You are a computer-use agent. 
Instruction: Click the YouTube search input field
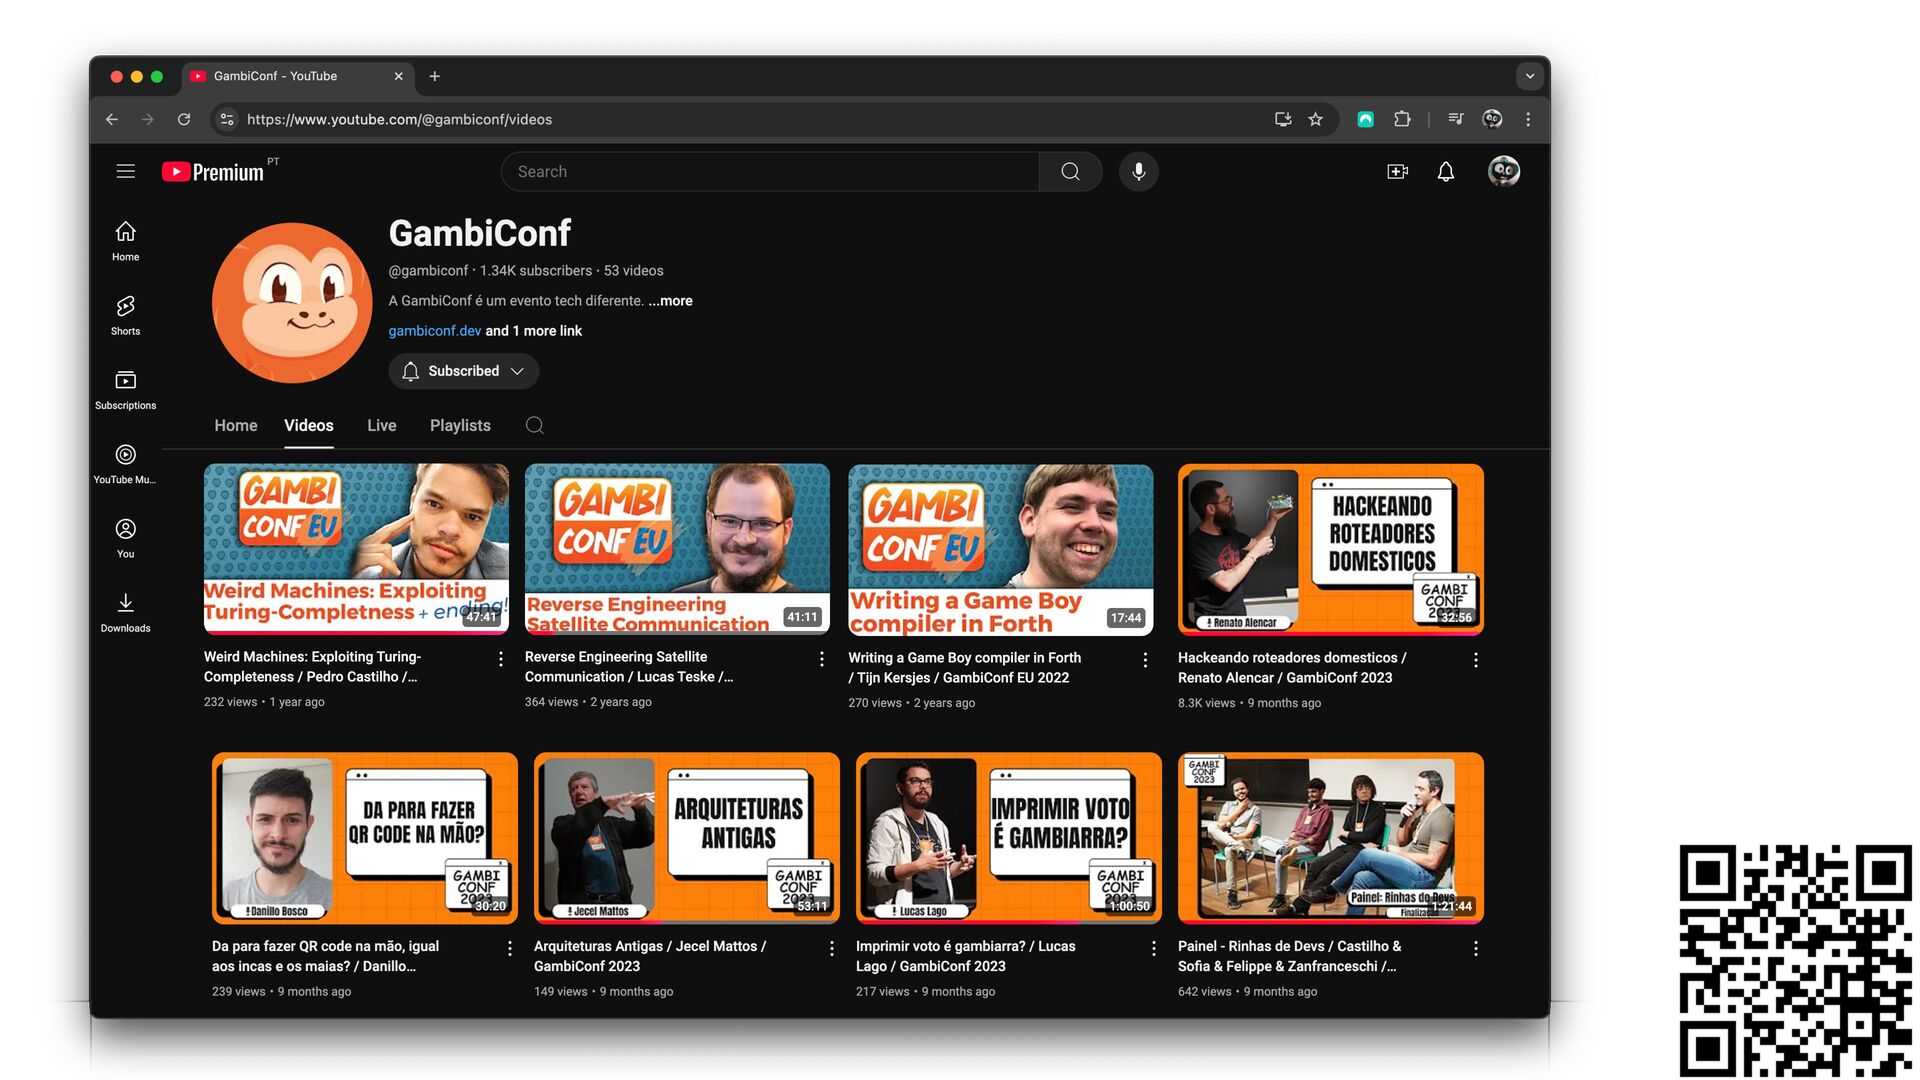pyautogui.click(x=770, y=171)
